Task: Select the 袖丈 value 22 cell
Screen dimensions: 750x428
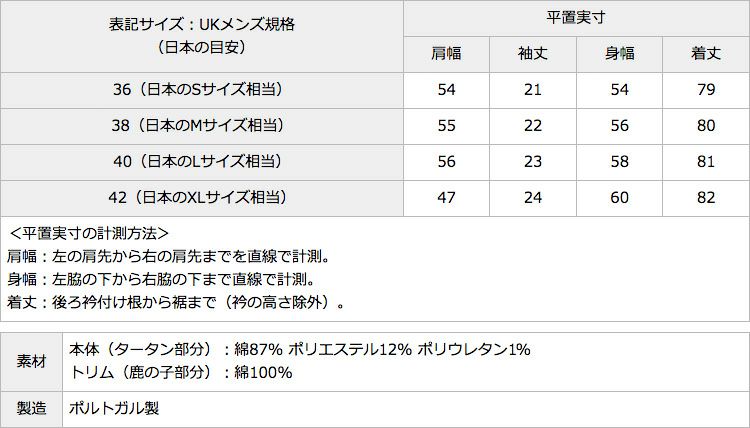Action: 533,126
